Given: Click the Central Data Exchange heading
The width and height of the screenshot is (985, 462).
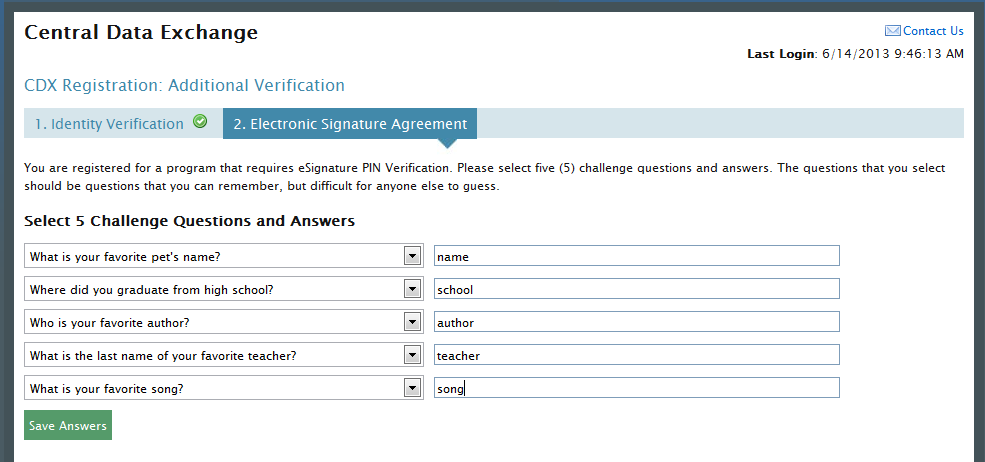Looking at the screenshot, I should pyautogui.click(x=141, y=32).
